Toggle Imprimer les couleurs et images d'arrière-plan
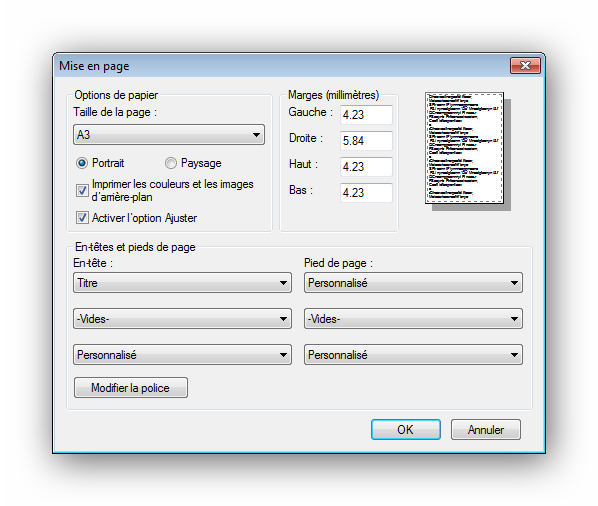 pyautogui.click(x=82, y=190)
